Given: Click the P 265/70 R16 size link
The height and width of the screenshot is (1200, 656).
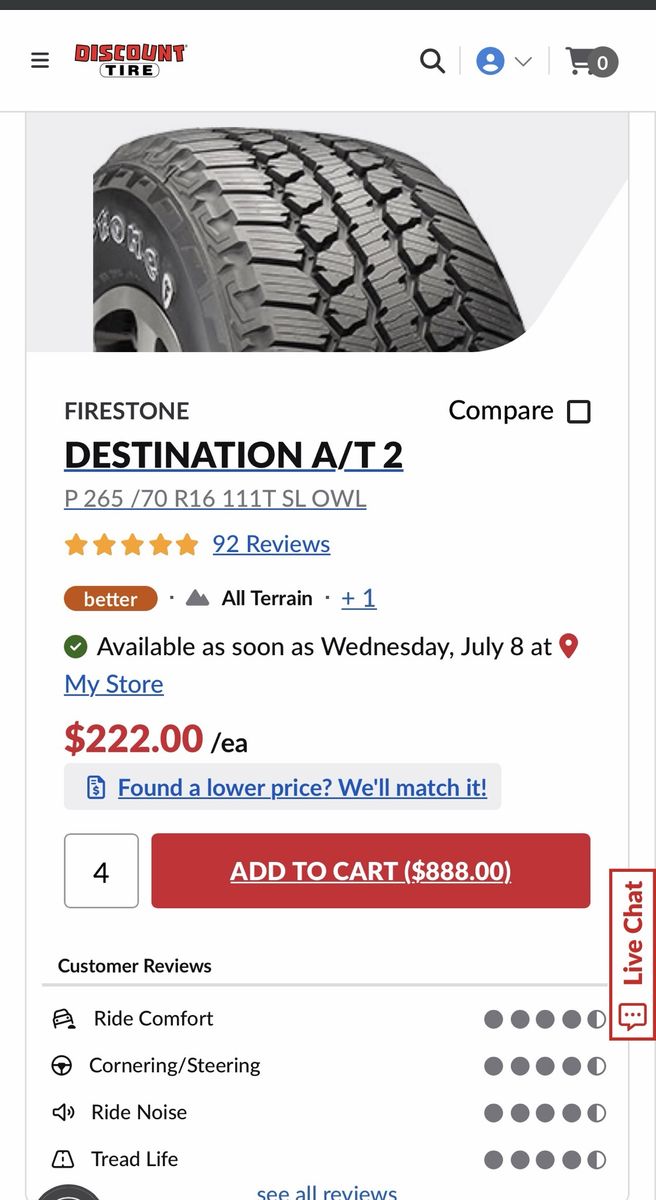Looking at the screenshot, I should point(215,498).
